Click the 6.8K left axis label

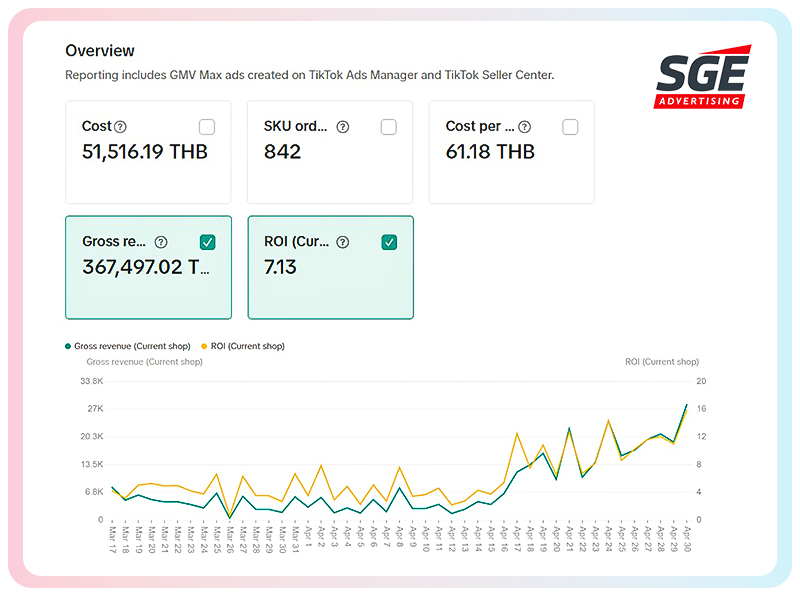[94, 492]
